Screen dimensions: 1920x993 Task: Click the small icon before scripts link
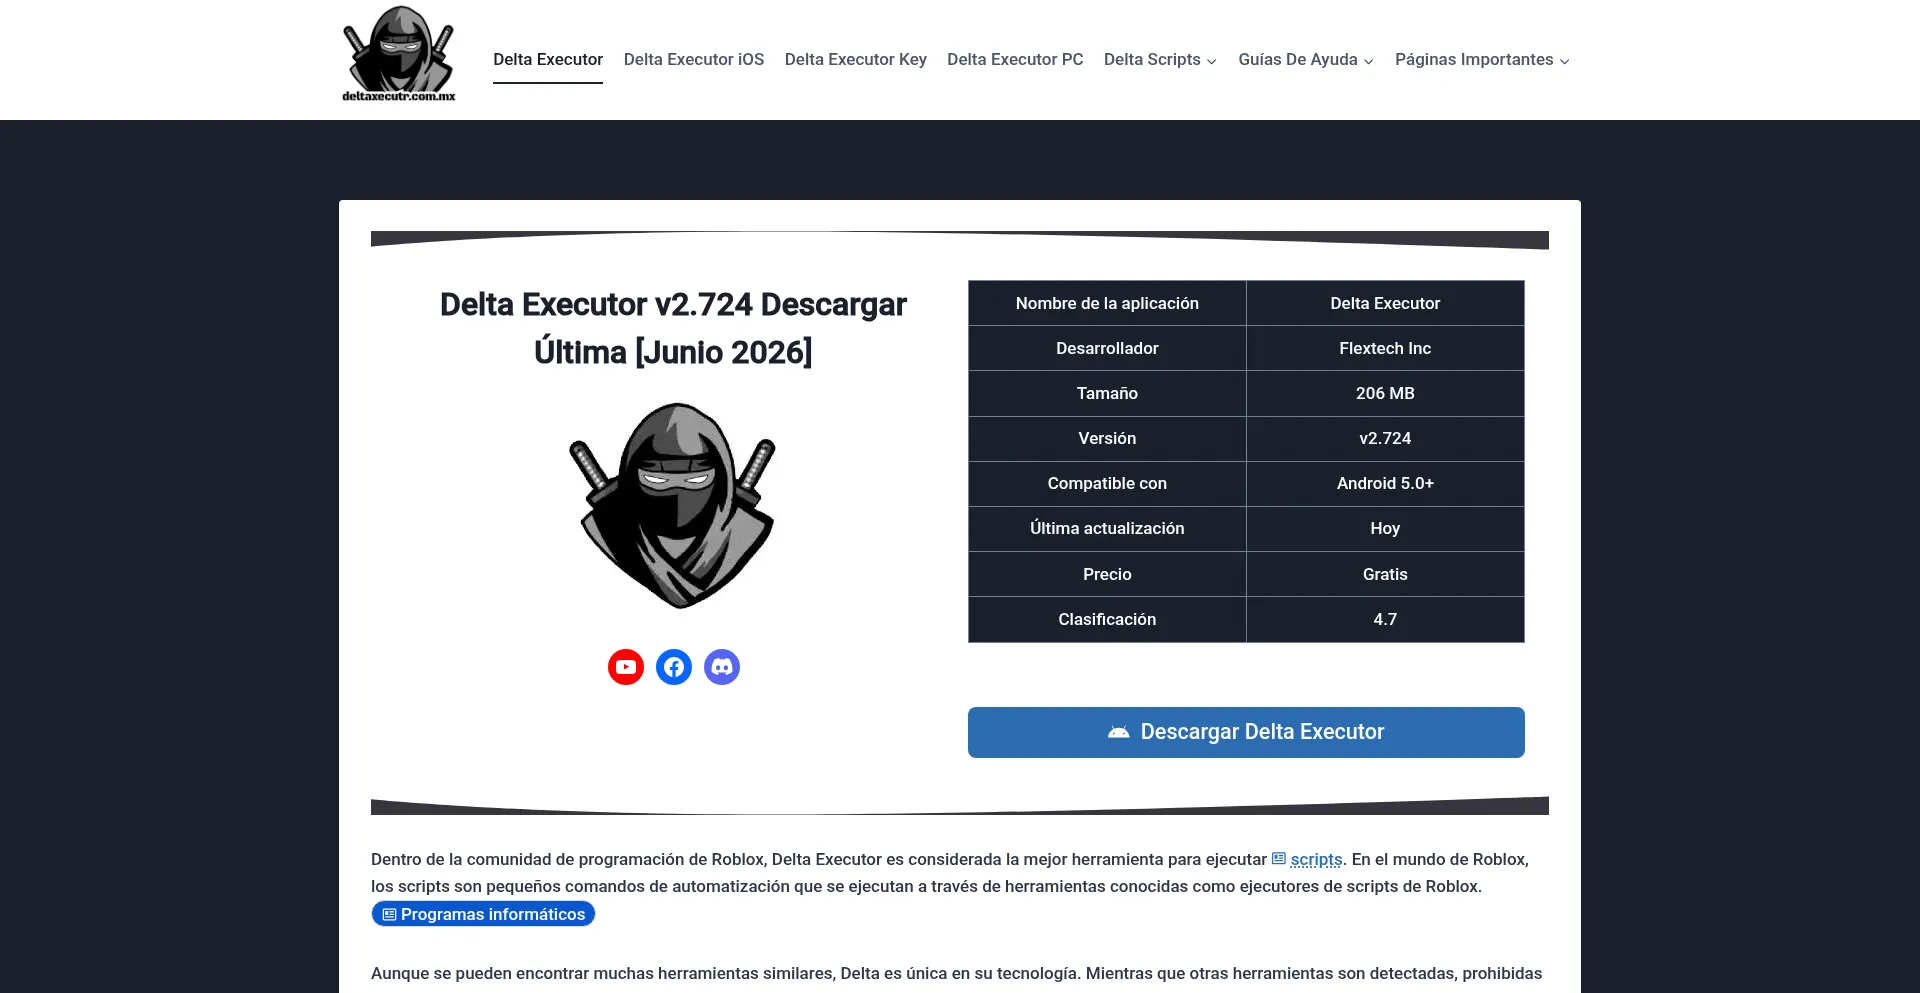(1278, 859)
